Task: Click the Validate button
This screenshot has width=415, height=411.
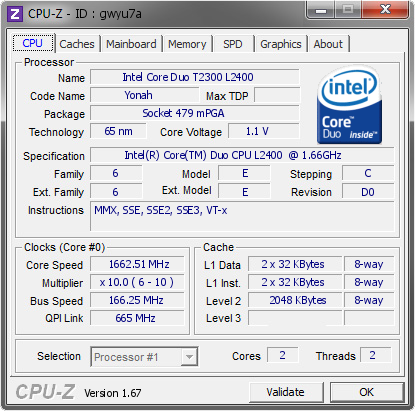Action: click(x=285, y=392)
